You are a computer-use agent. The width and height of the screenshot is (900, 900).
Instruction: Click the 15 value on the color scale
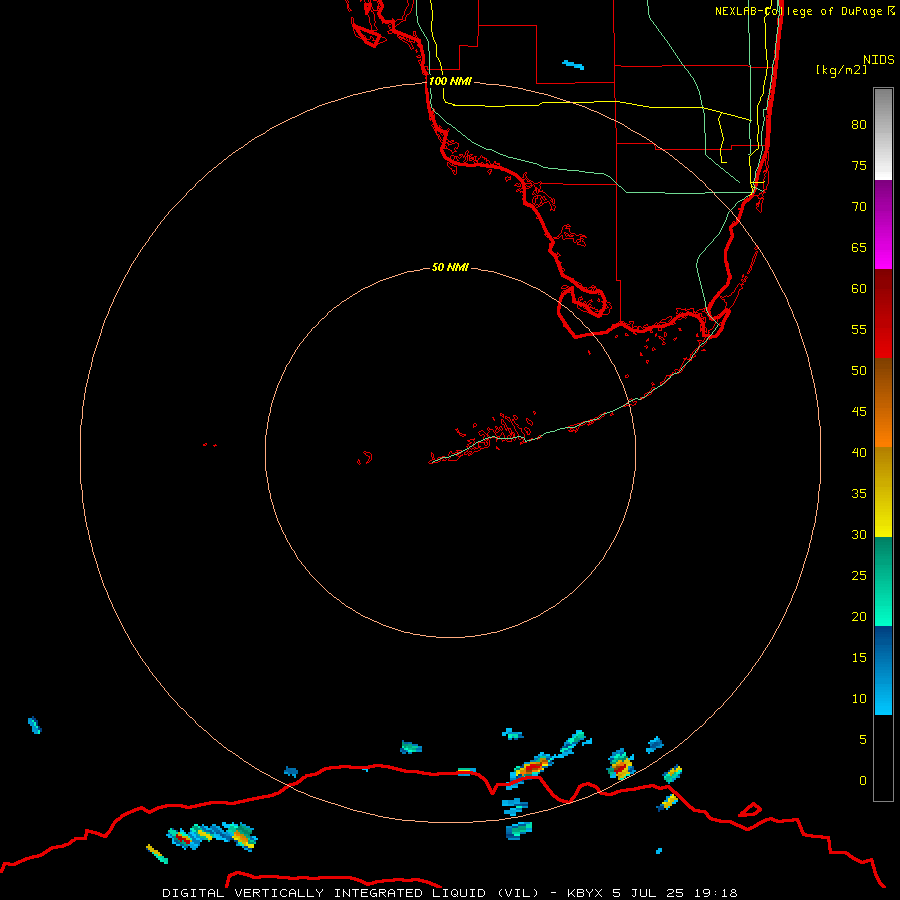(859, 658)
